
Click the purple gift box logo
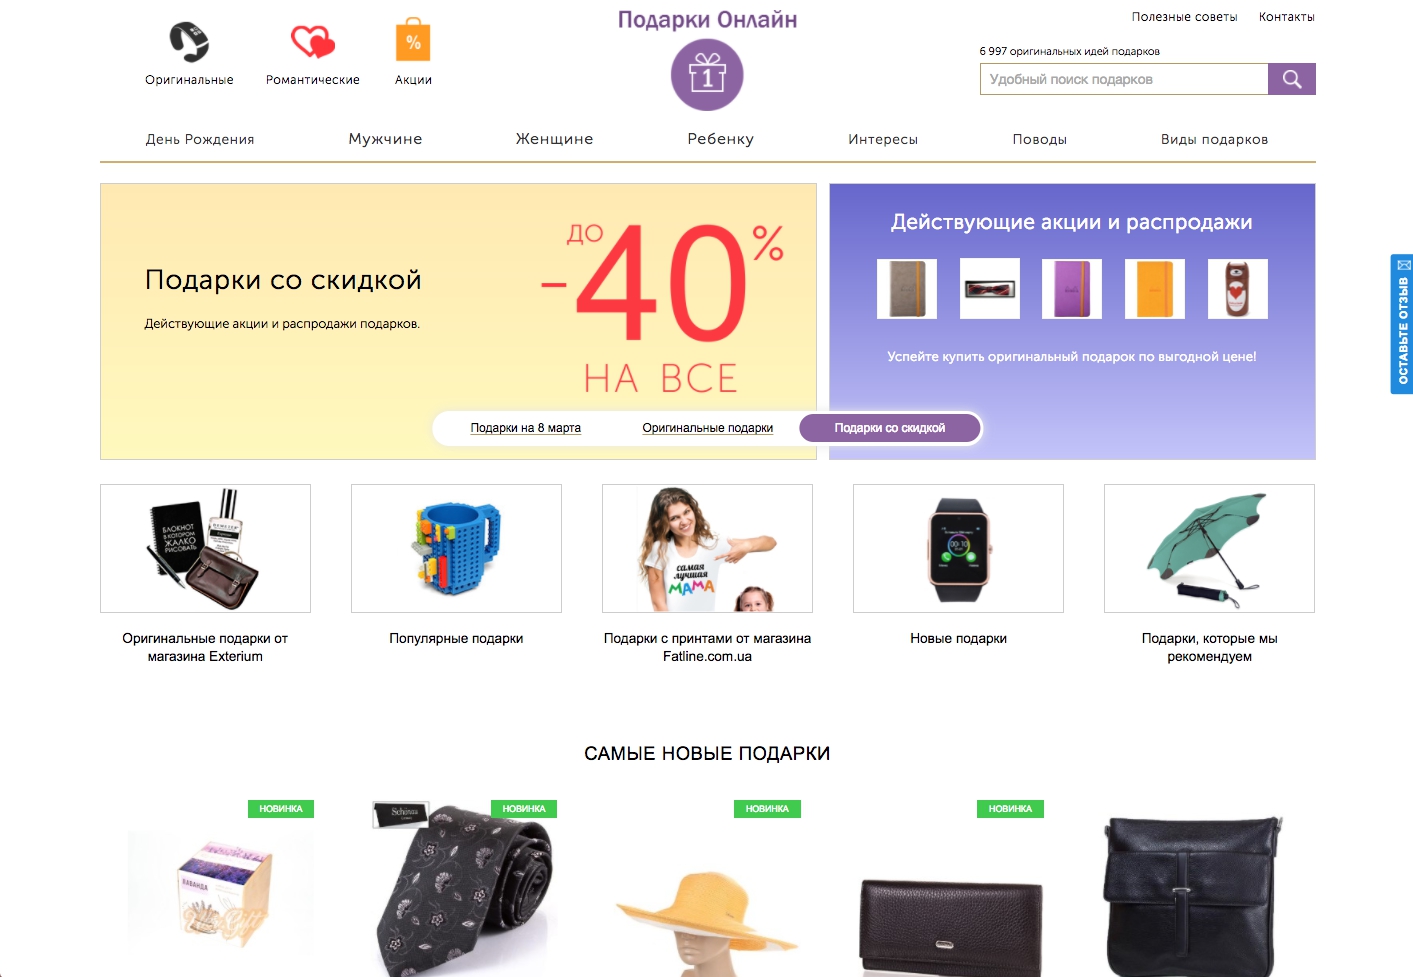click(707, 75)
